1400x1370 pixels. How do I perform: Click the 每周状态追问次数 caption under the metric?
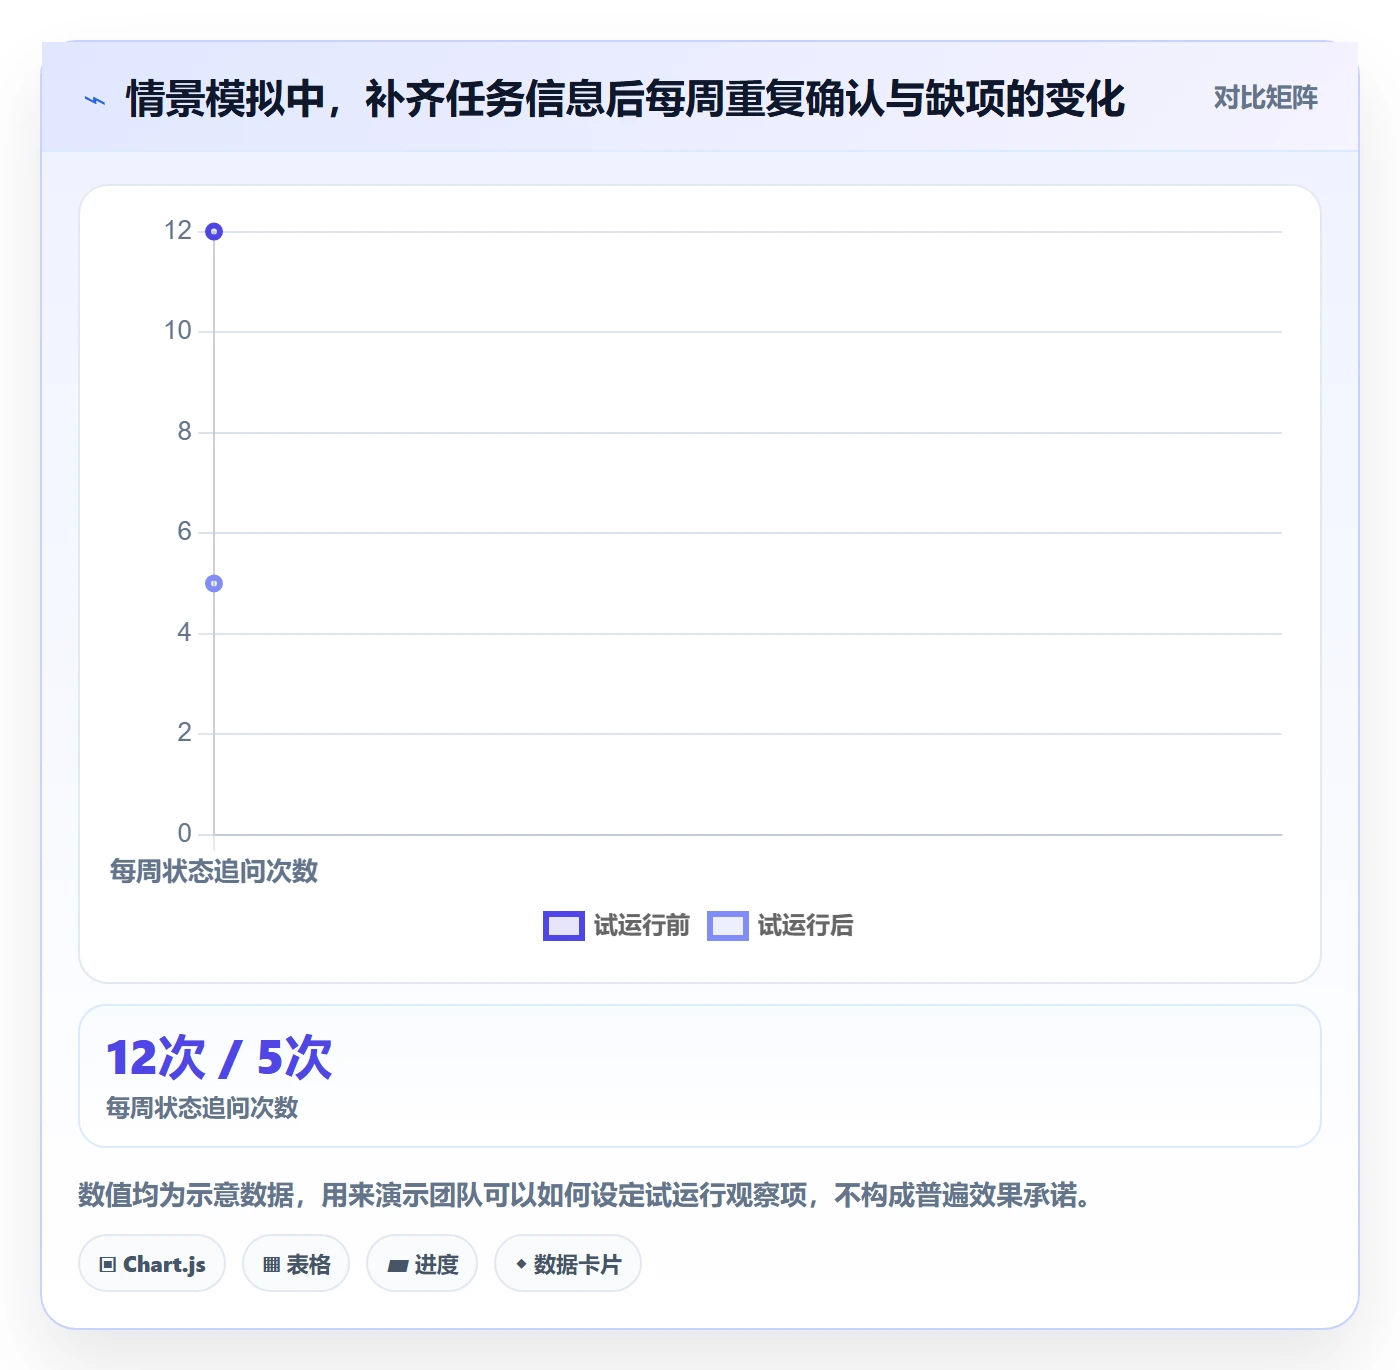202,1108
